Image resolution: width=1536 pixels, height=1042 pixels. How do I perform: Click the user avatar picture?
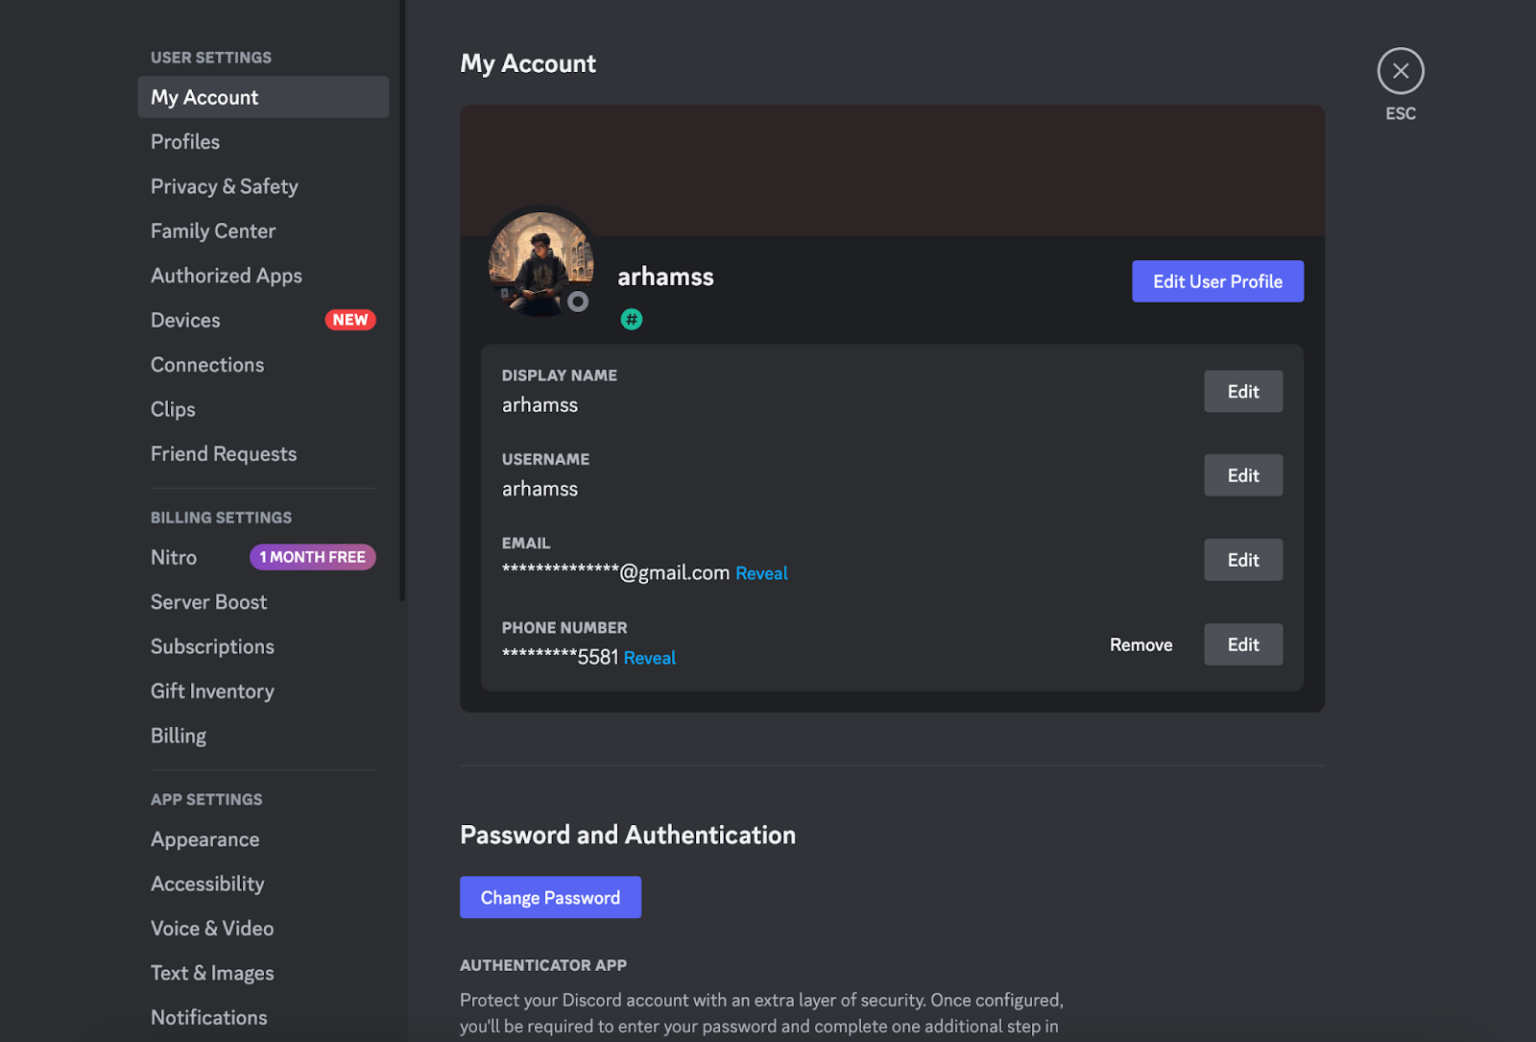540,262
